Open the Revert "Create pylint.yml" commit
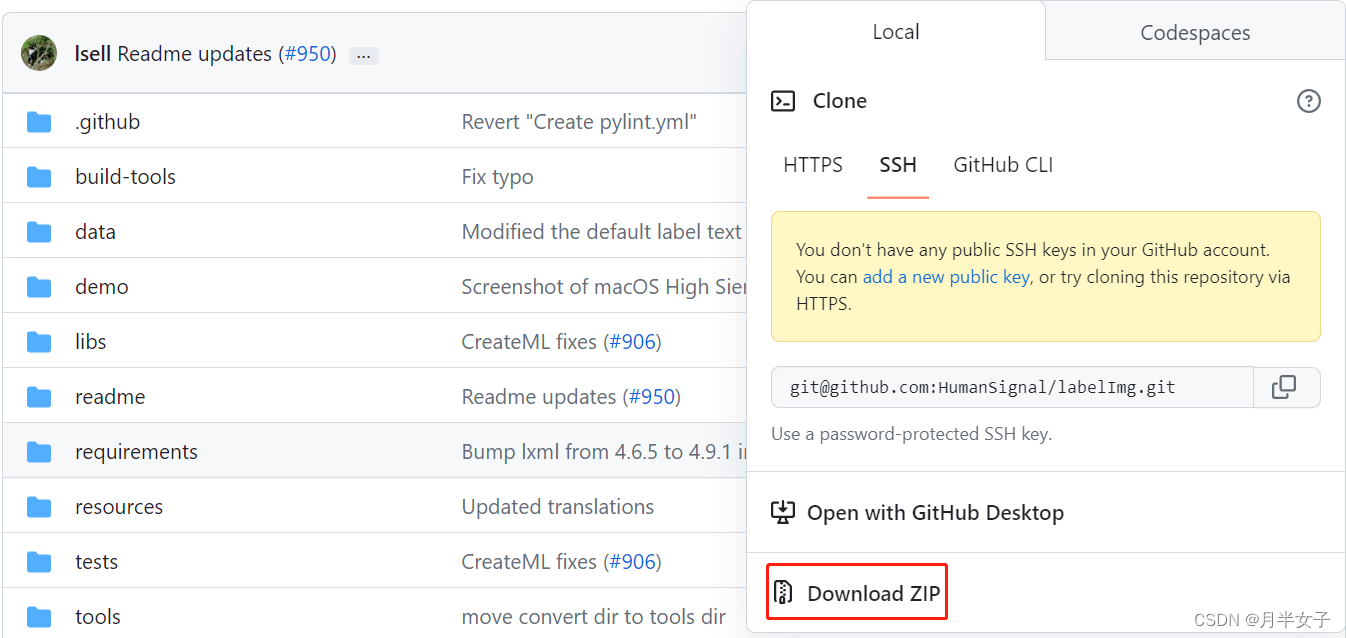Screen dimensions: 1346x638 tap(579, 122)
